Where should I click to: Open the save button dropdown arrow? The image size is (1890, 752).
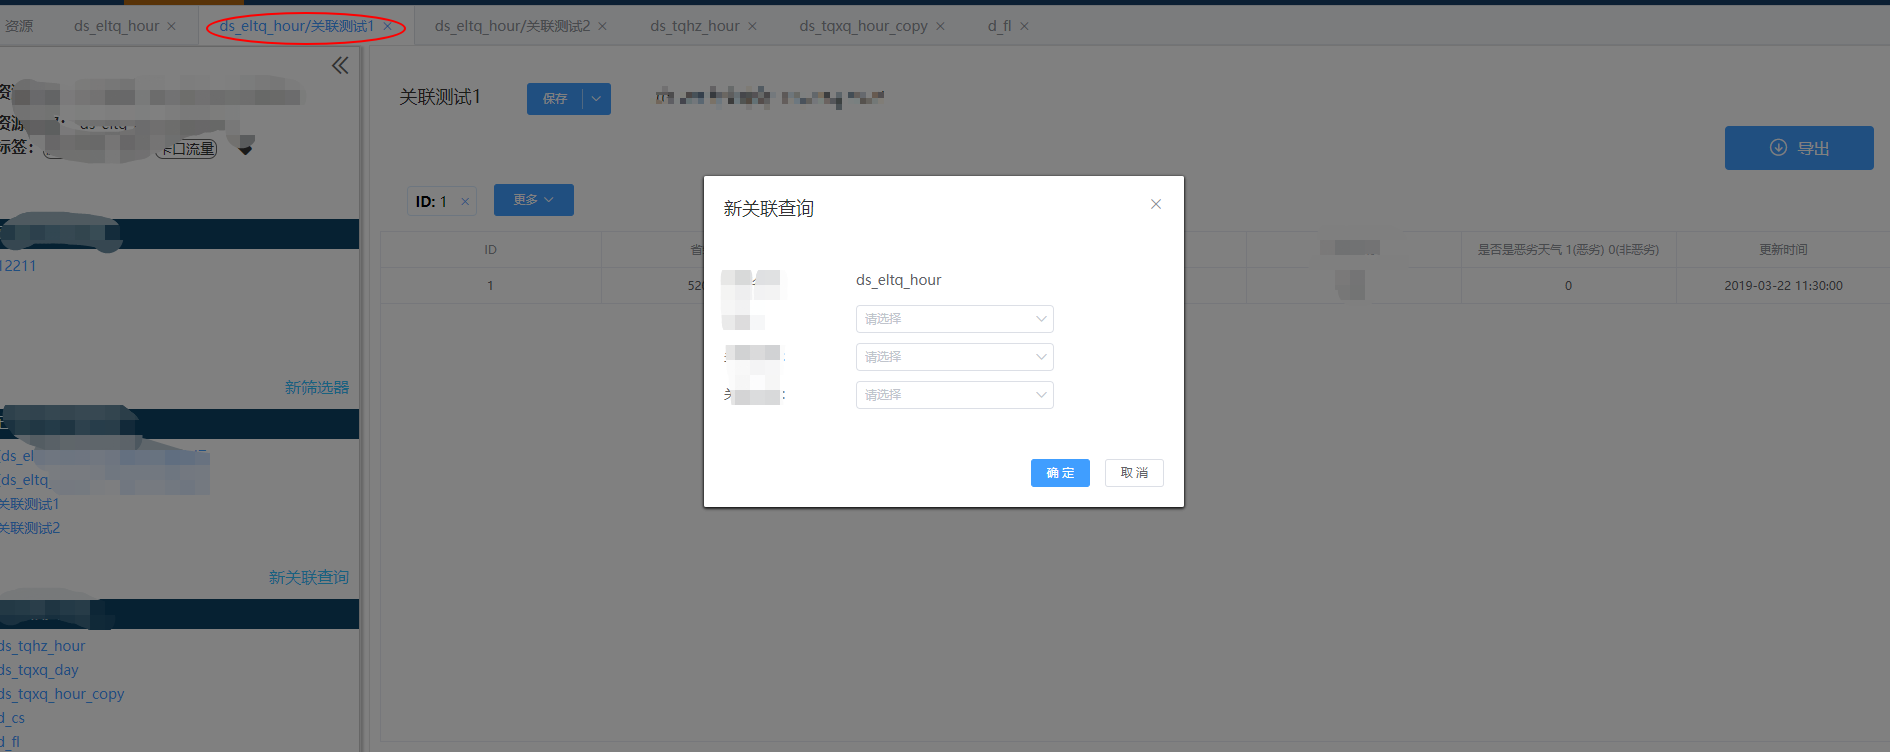point(597,99)
